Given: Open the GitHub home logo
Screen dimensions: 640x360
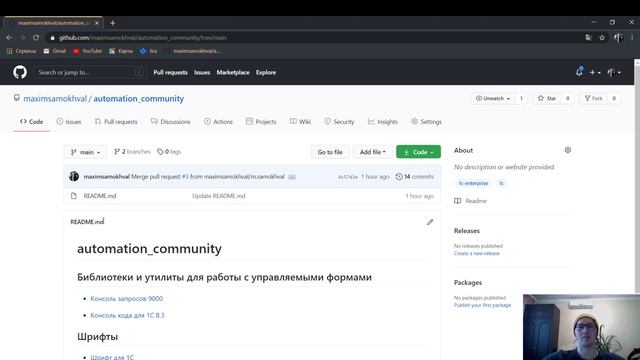Looking at the screenshot, I should (20, 72).
